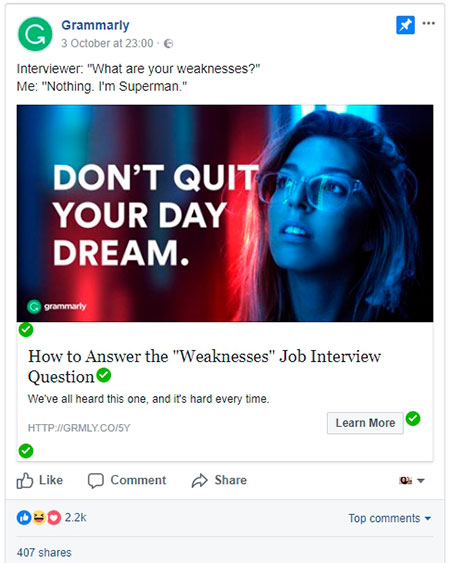450x563 pixels.
Task: Open the three-dot post options menu
Action: pyautogui.click(x=428, y=23)
